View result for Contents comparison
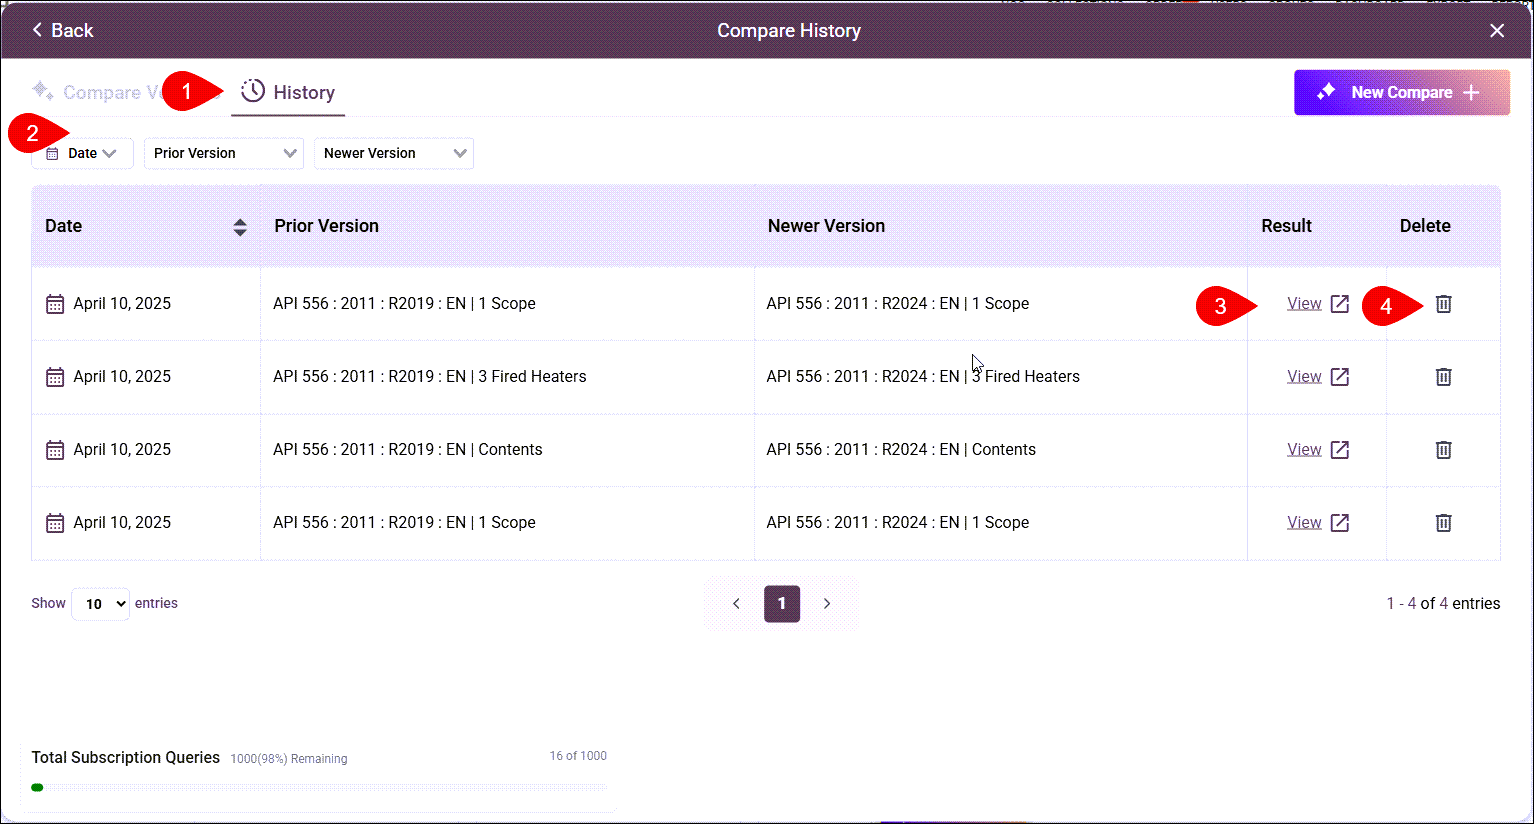 [x=1304, y=450]
